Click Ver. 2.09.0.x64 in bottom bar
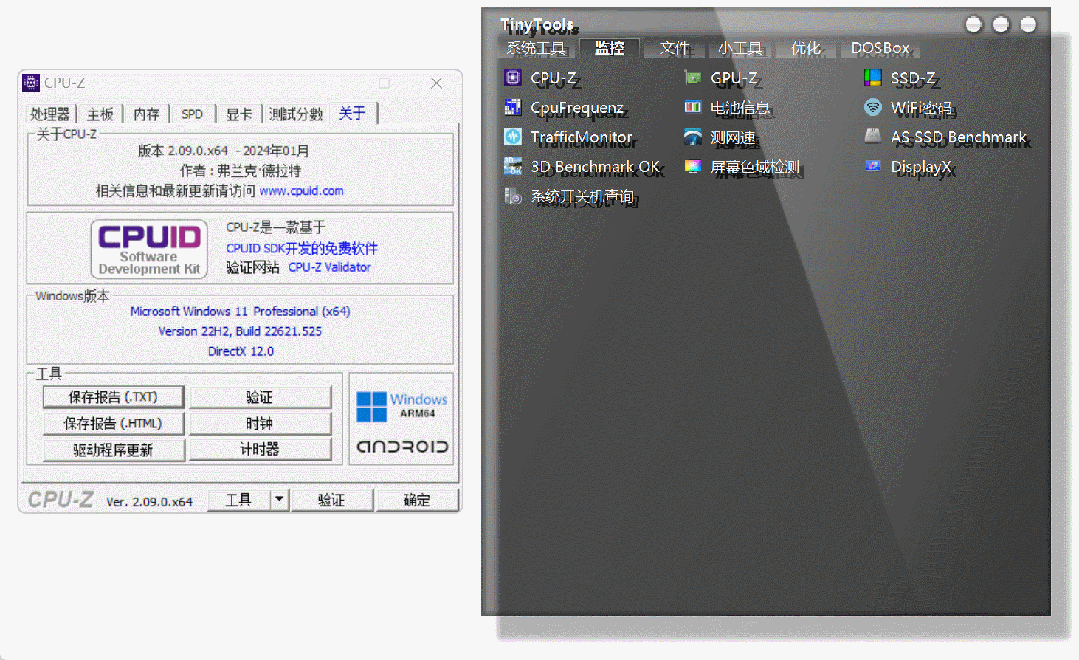This screenshot has width=1079, height=660. [149, 502]
